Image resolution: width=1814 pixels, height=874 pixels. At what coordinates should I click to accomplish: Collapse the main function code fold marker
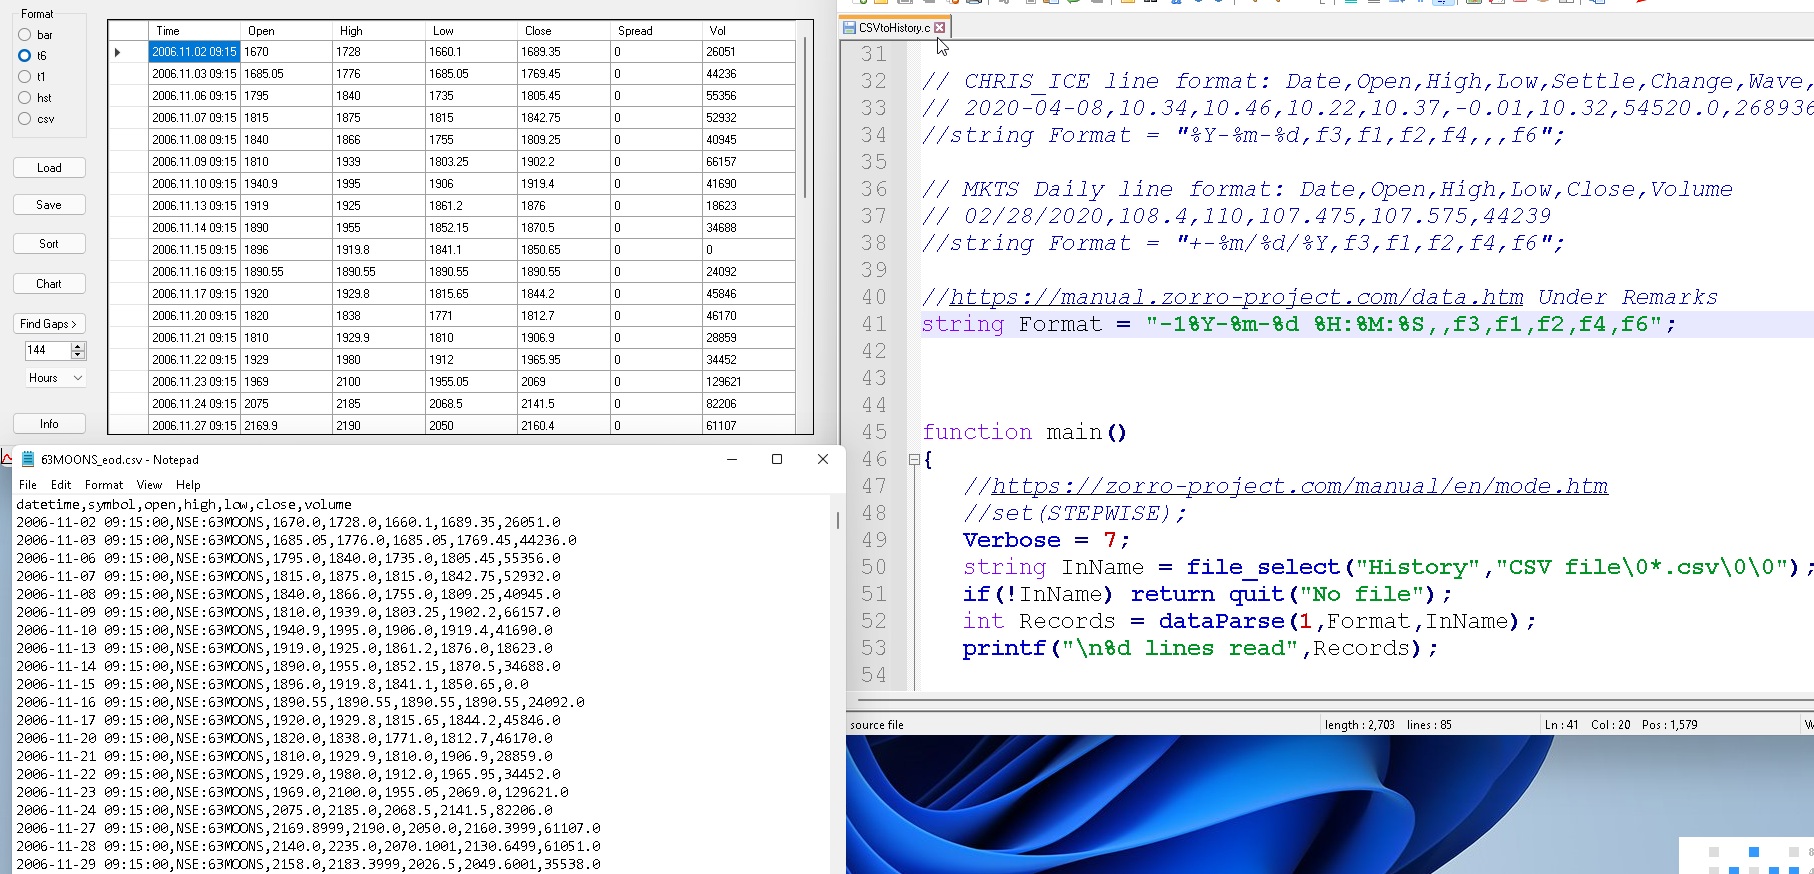click(x=914, y=460)
